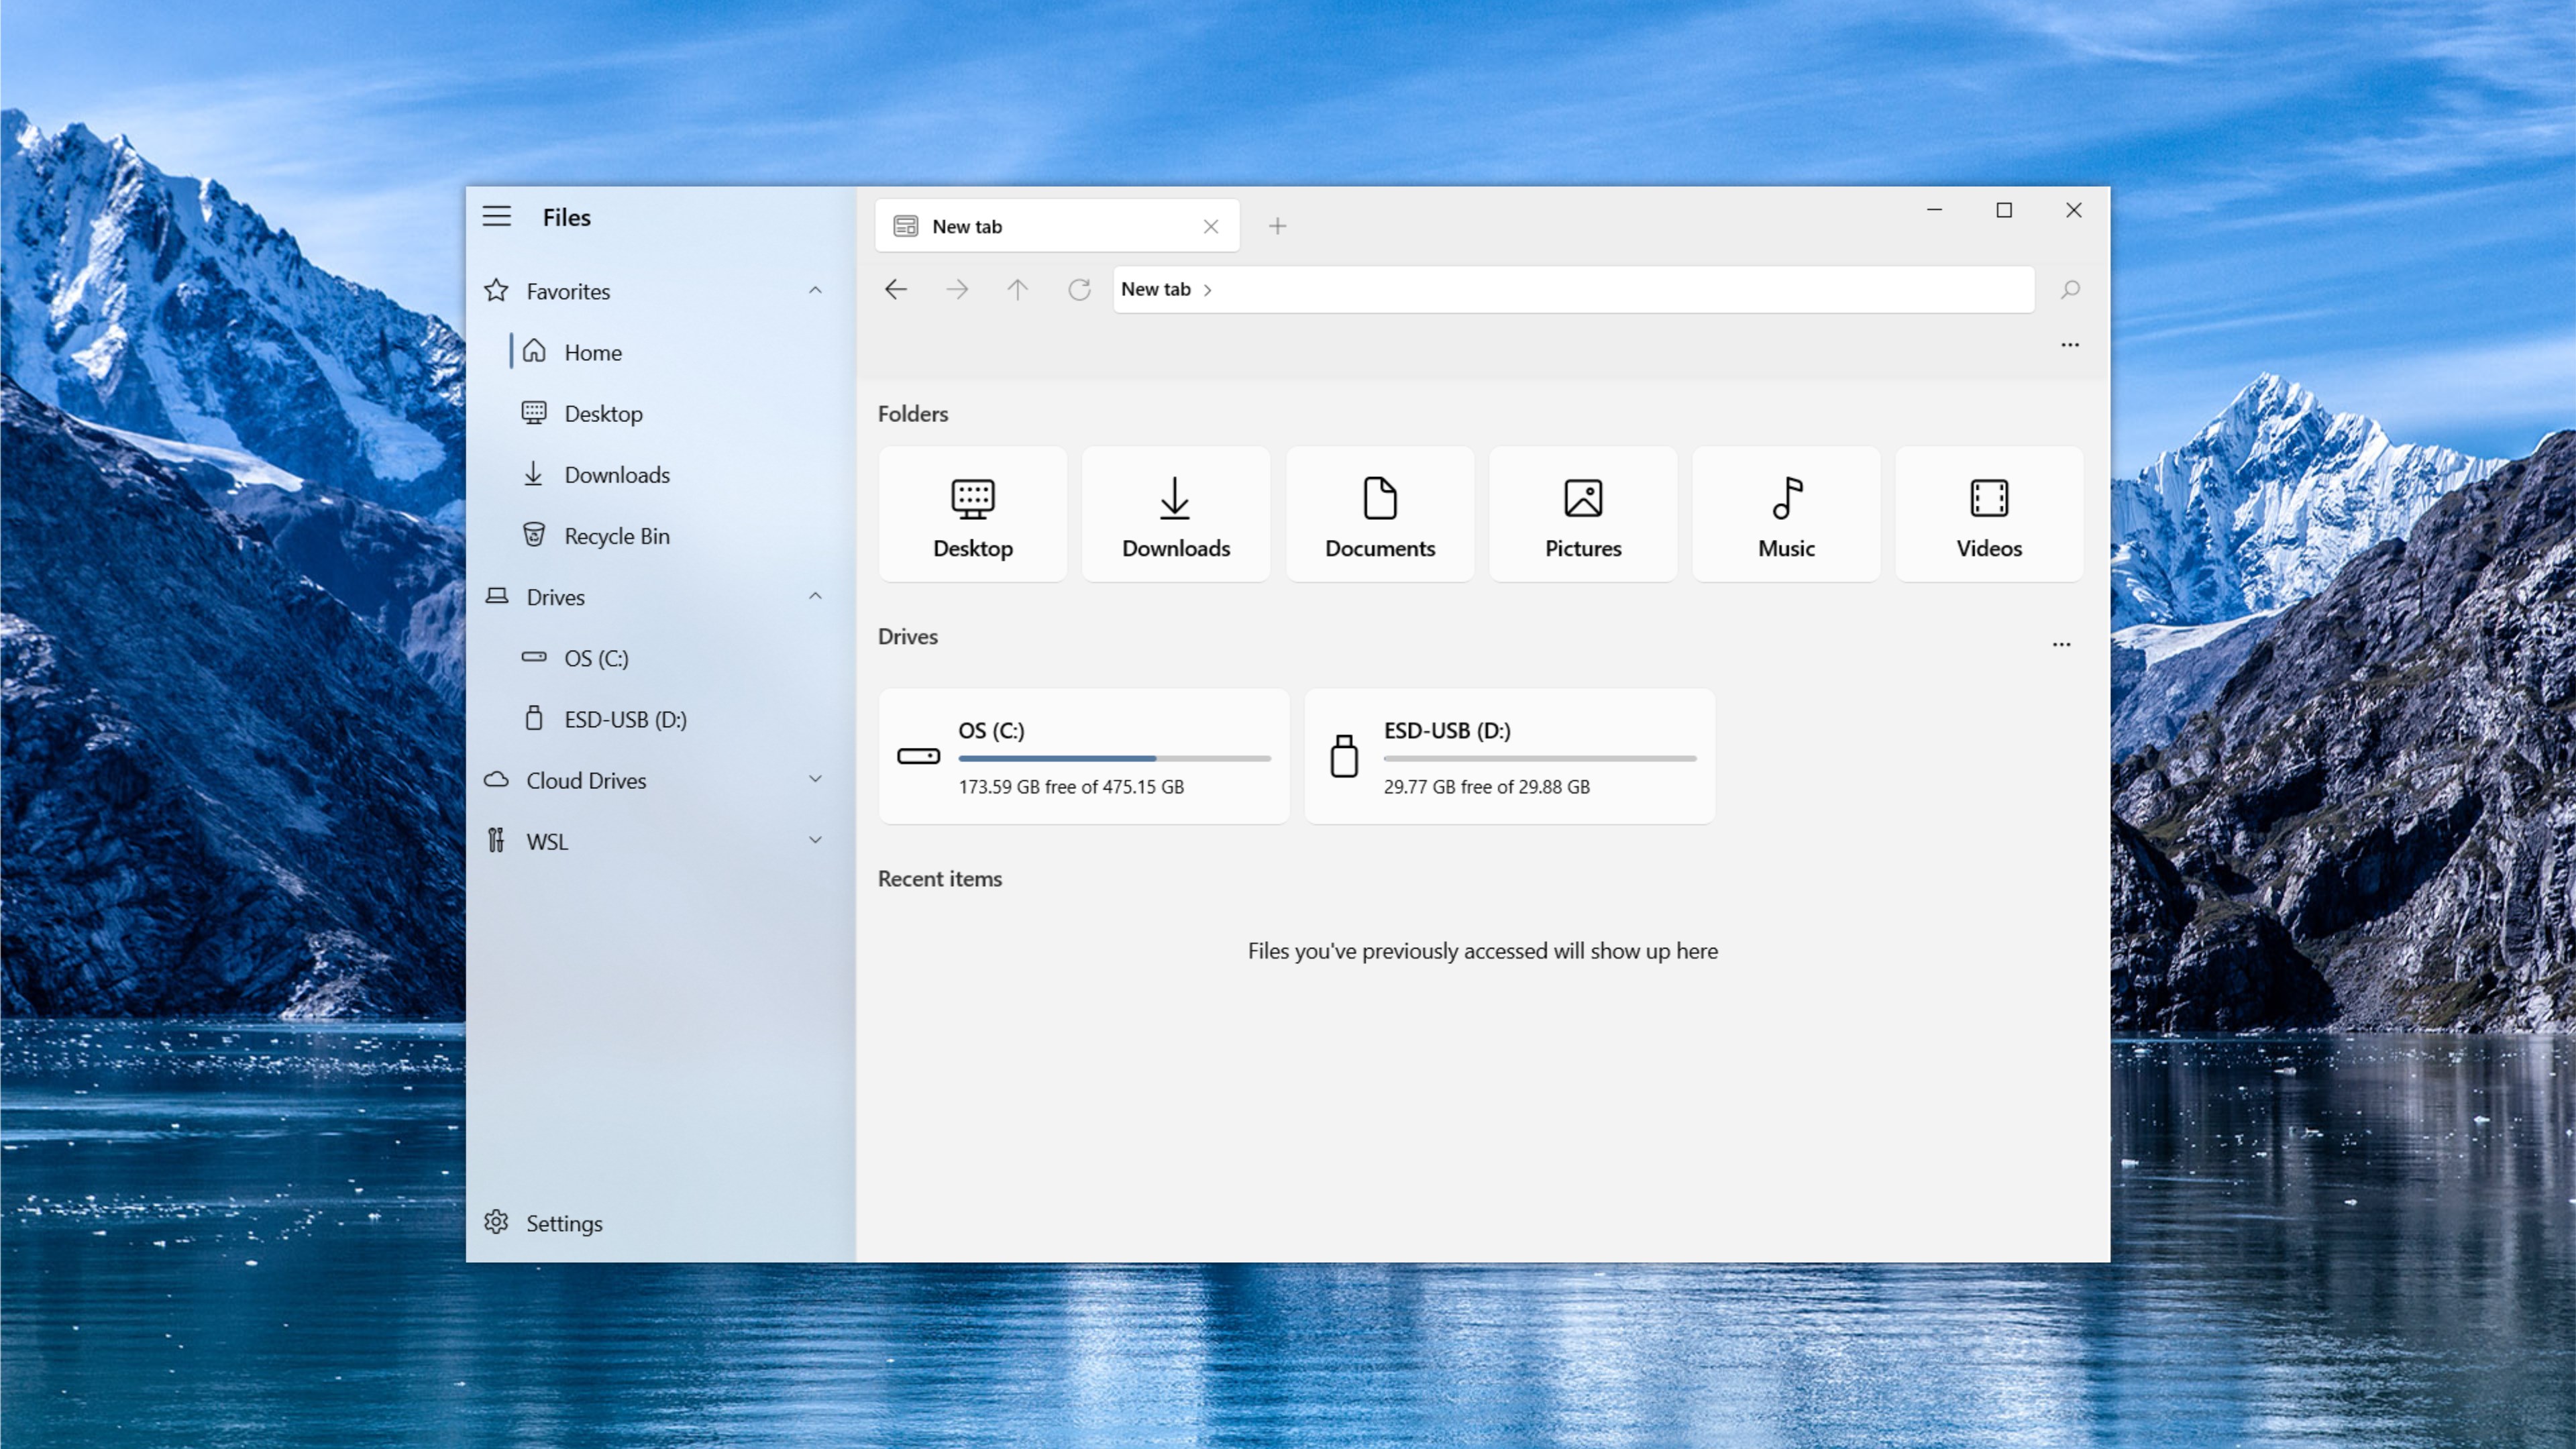Click the search icon in the toolbar
Viewport: 2576px width, 1449px height.
[2070, 289]
